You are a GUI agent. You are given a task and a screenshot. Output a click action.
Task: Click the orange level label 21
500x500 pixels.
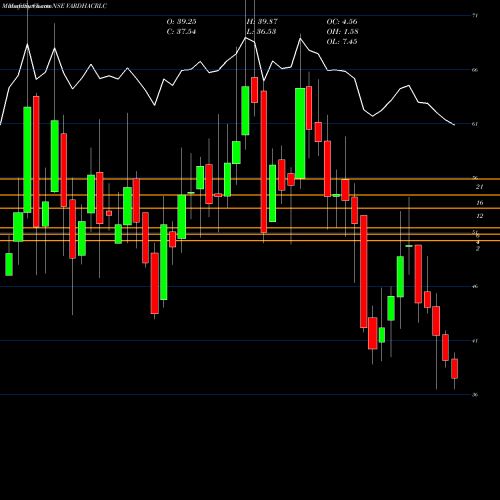coord(479,187)
